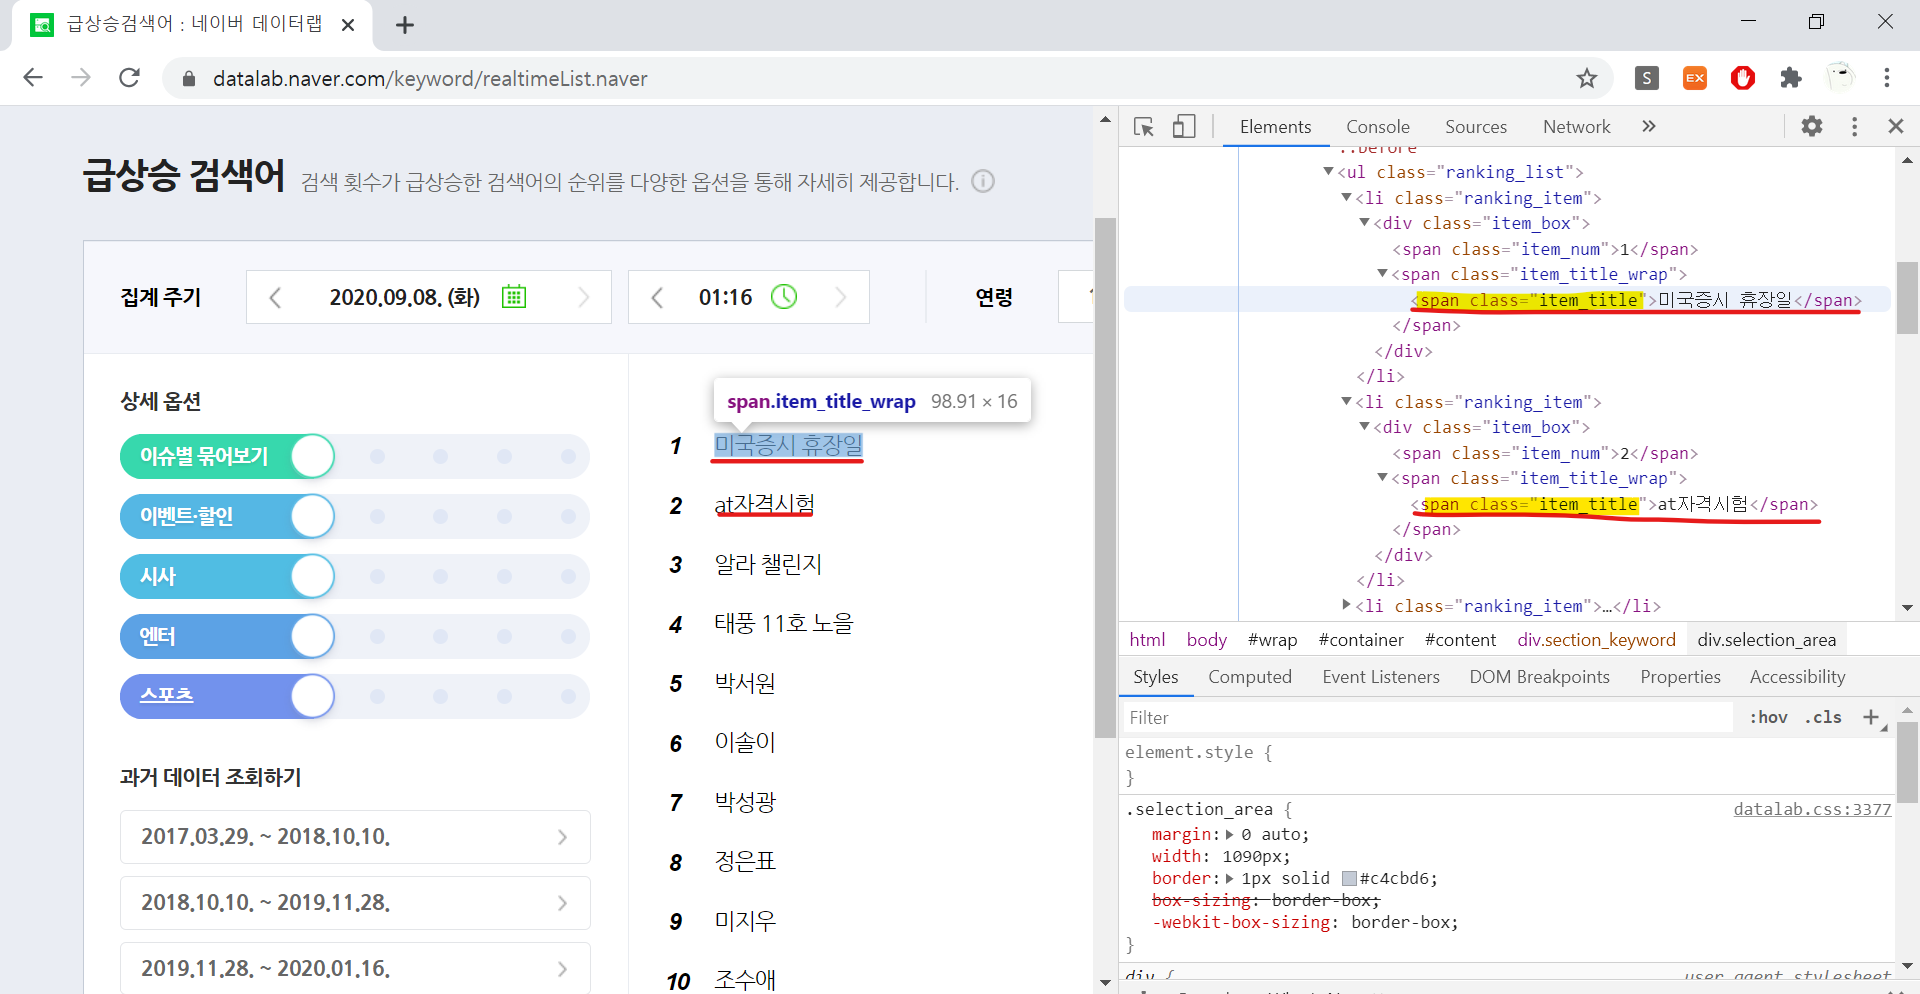Toggle the DevTools device toolbar
Image resolution: width=1920 pixels, height=994 pixels.
(x=1184, y=127)
